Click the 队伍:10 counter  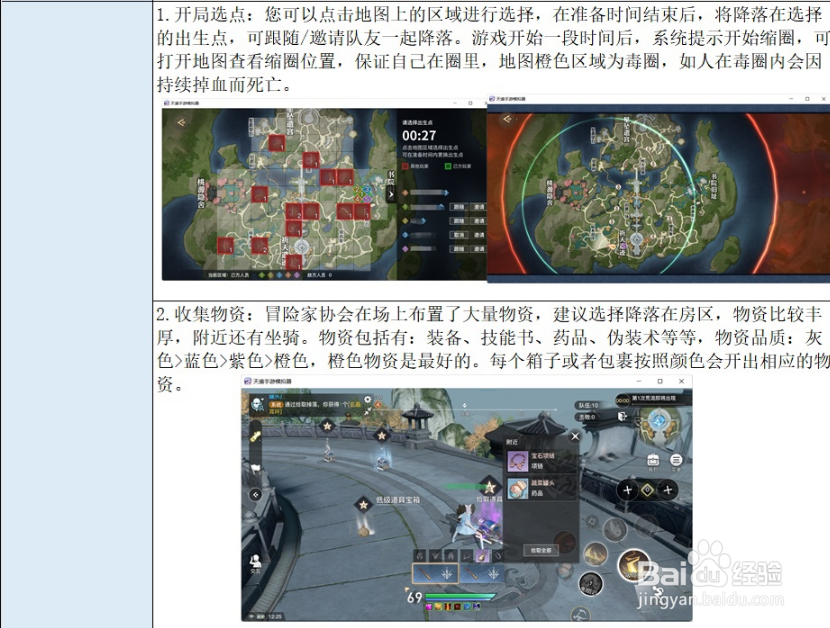coord(588,406)
